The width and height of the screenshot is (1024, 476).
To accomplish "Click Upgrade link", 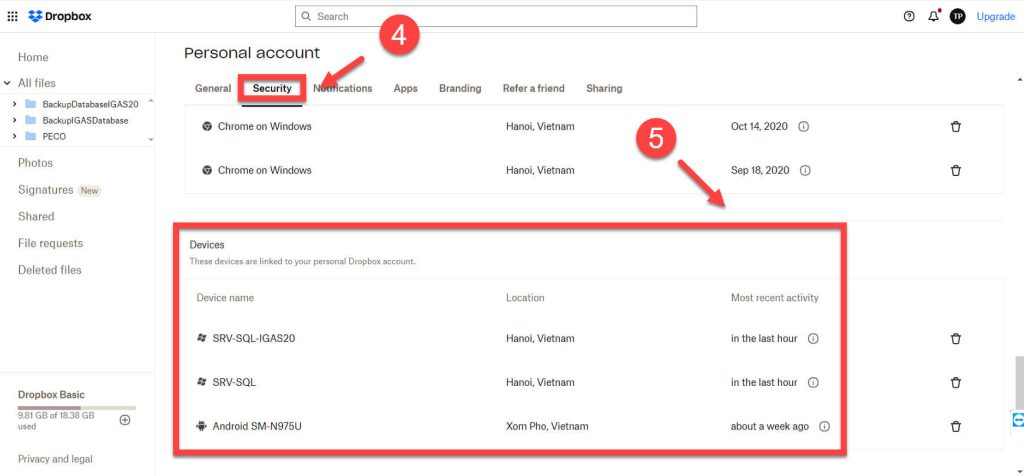I will 996,16.
